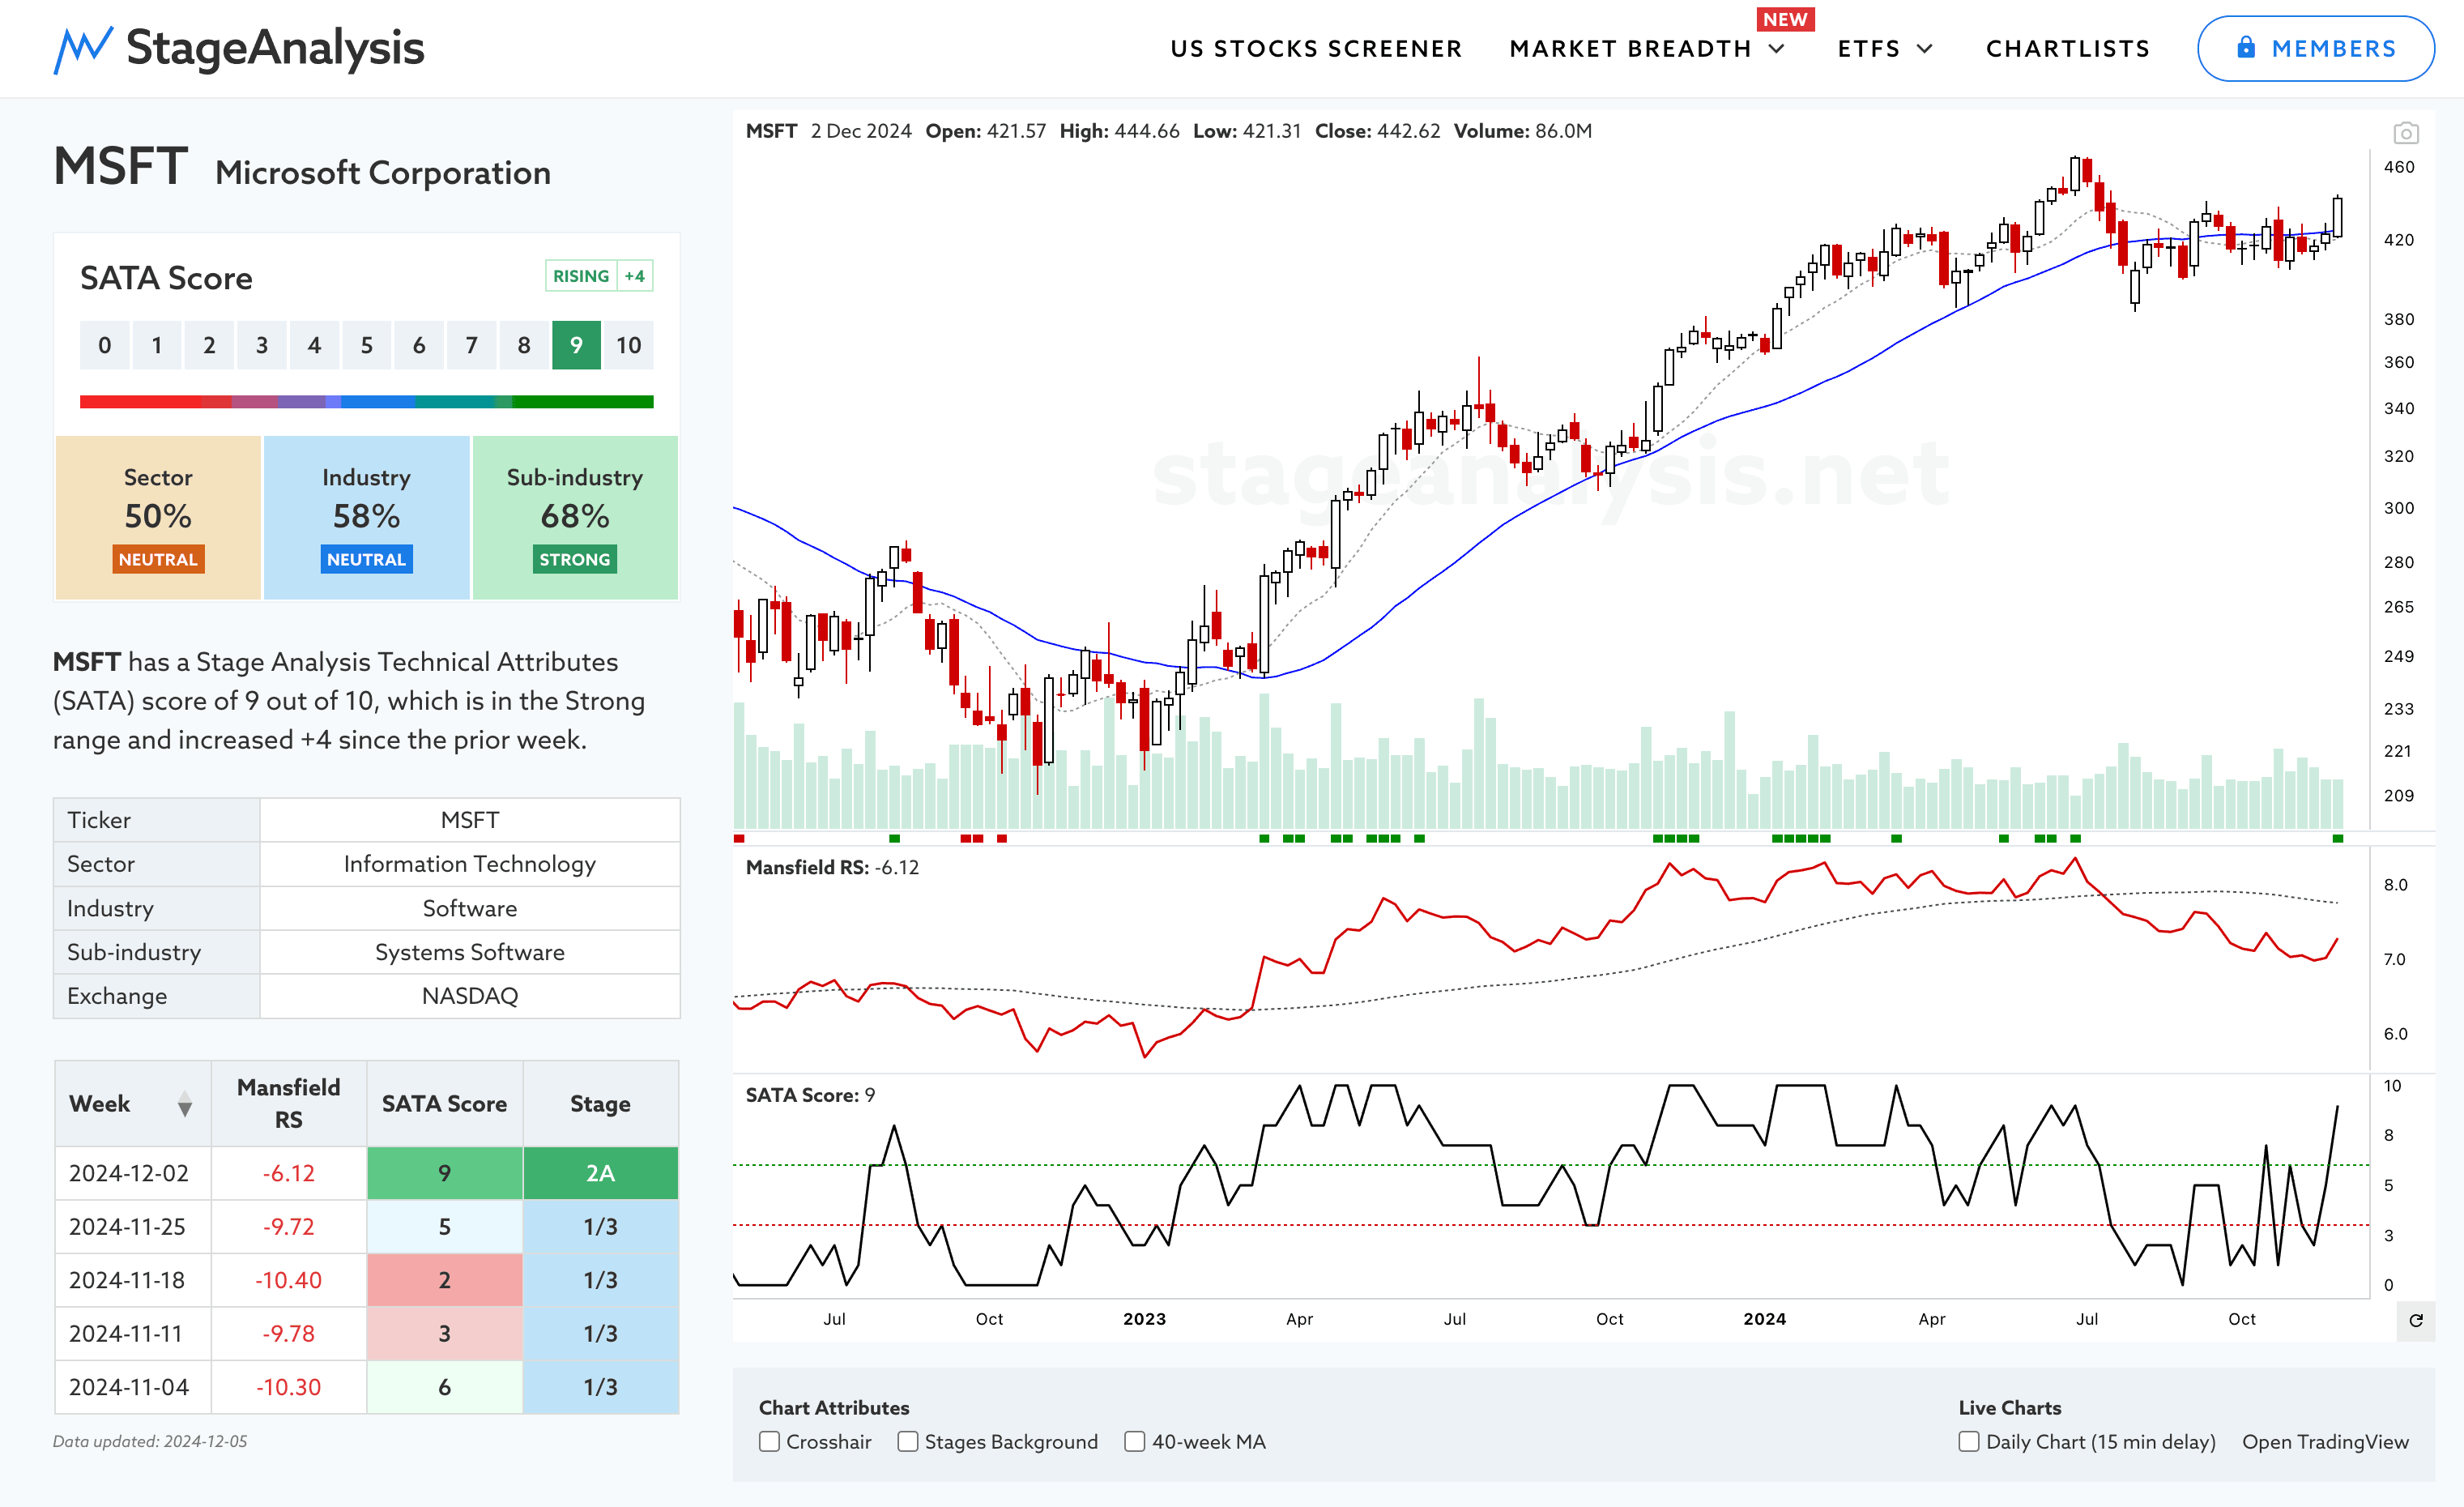This screenshot has height=1507, width=2464.
Task: Click the Volume: 86.0M chart value
Action: (x=1522, y=131)
